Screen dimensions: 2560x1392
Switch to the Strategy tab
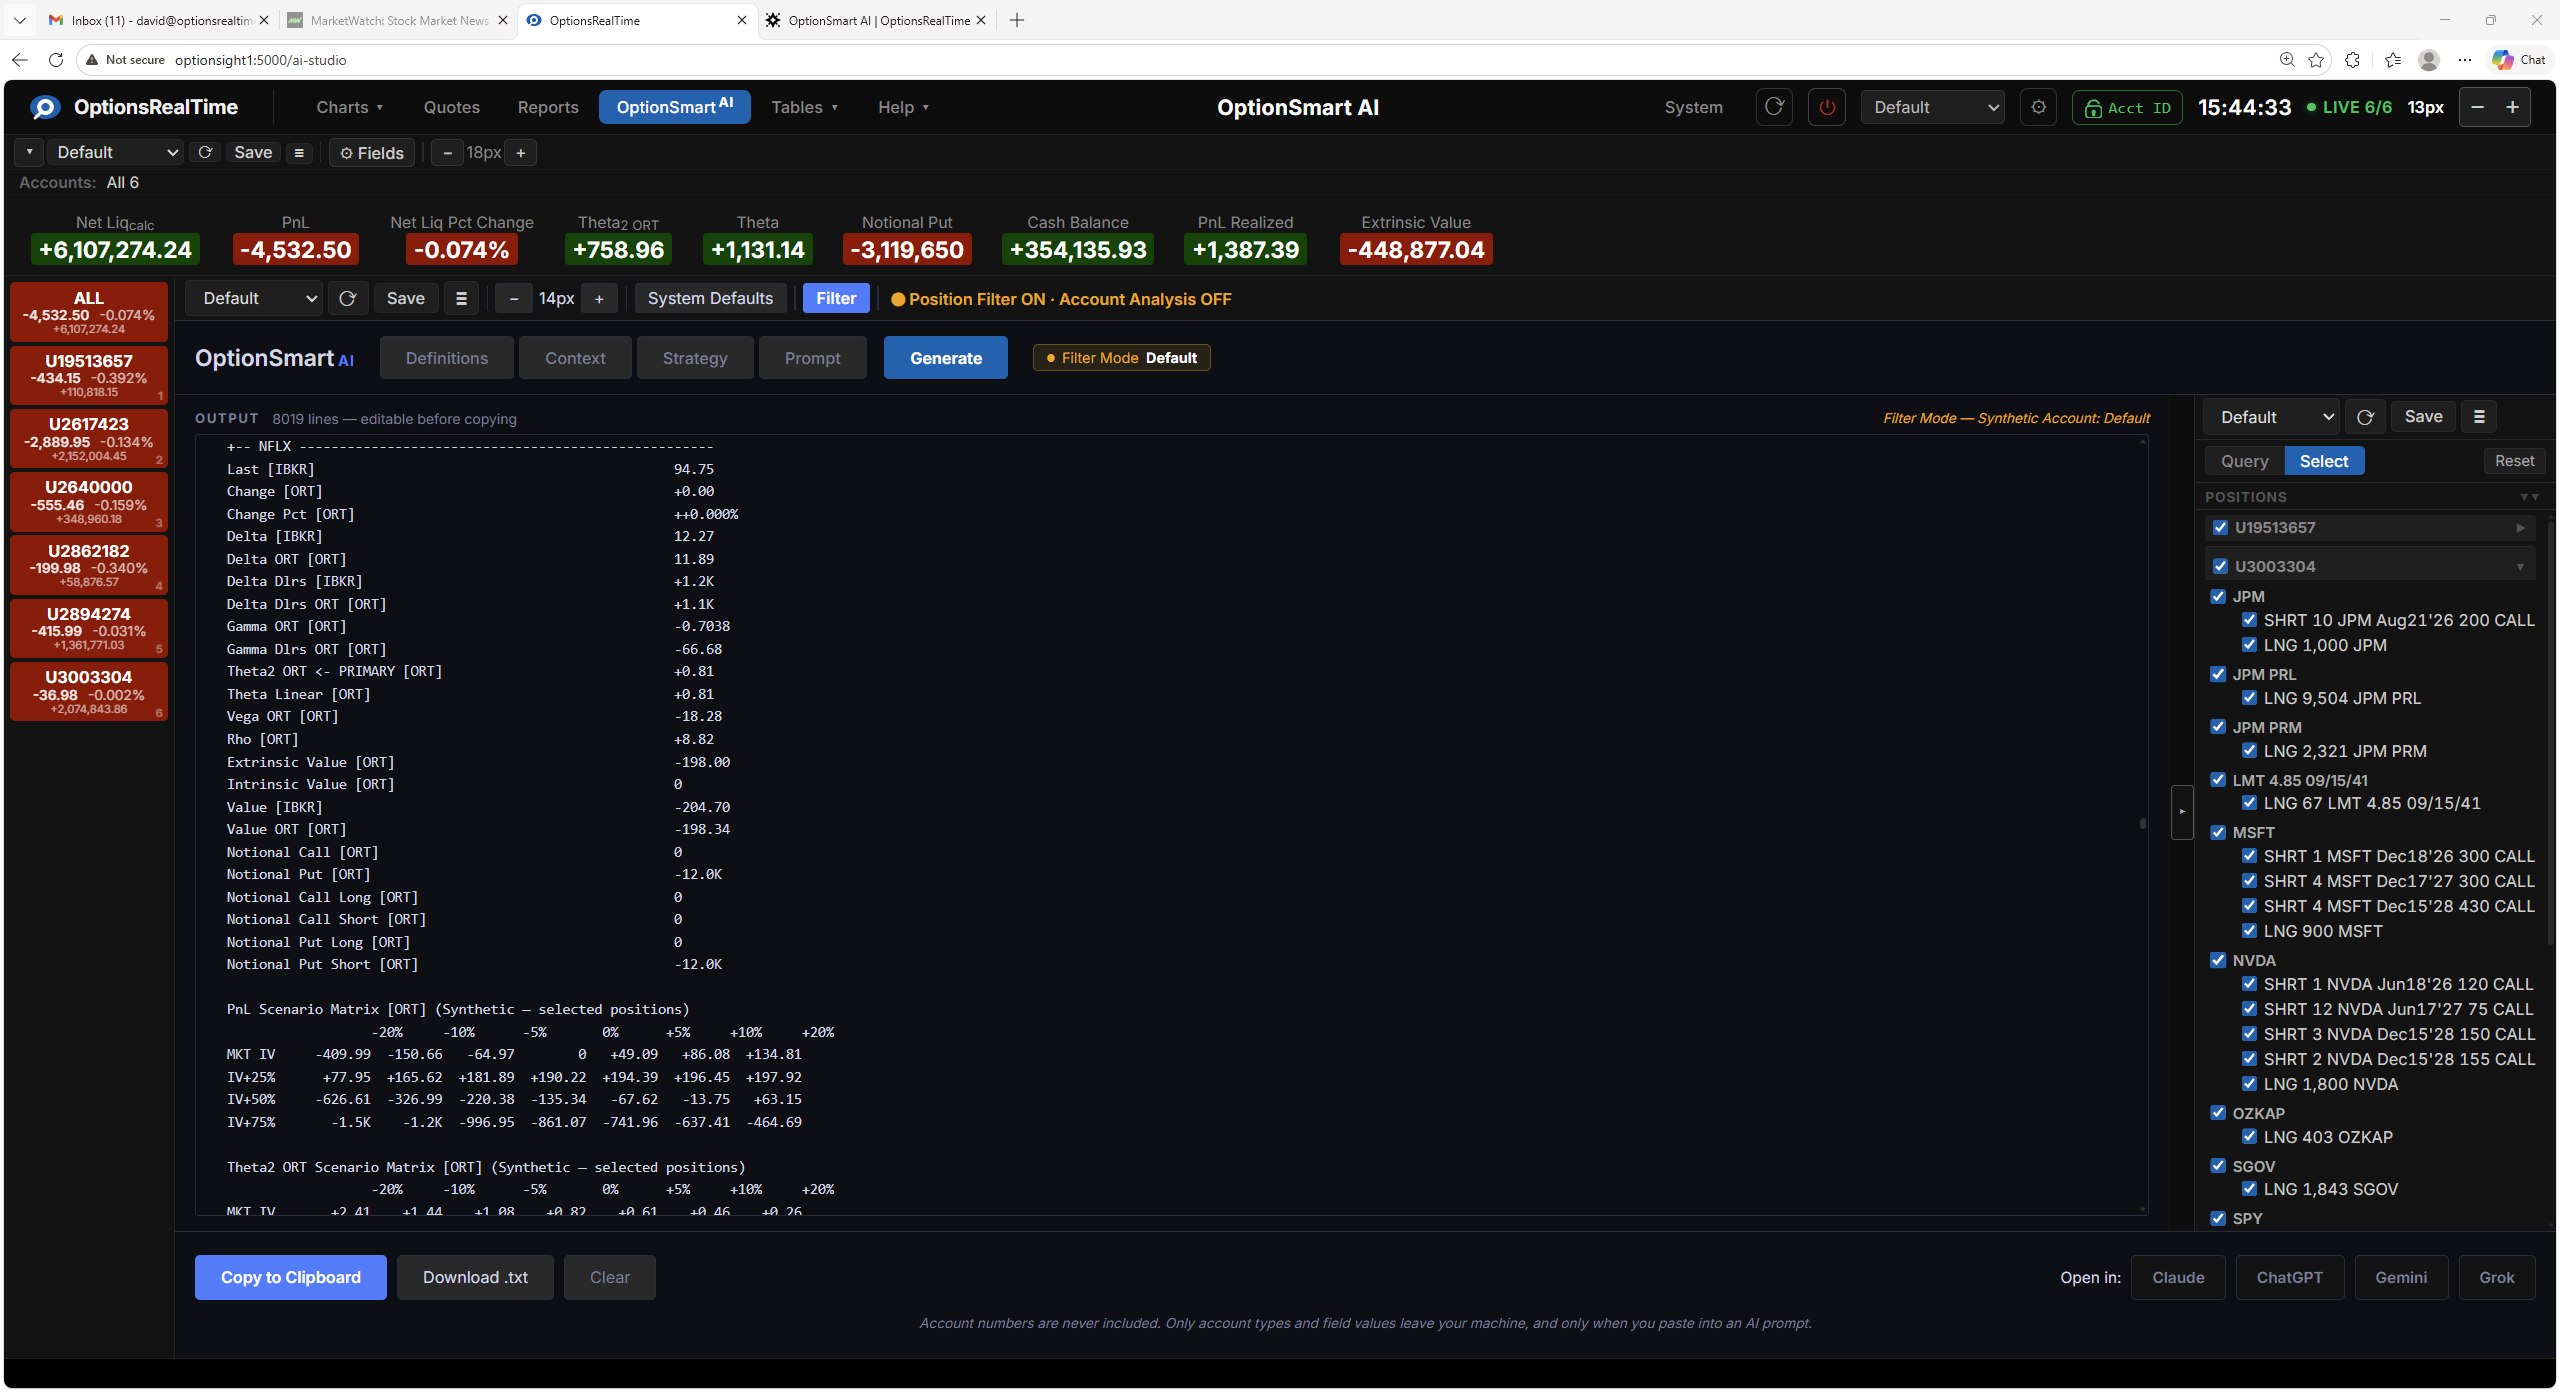click(694, 357)
